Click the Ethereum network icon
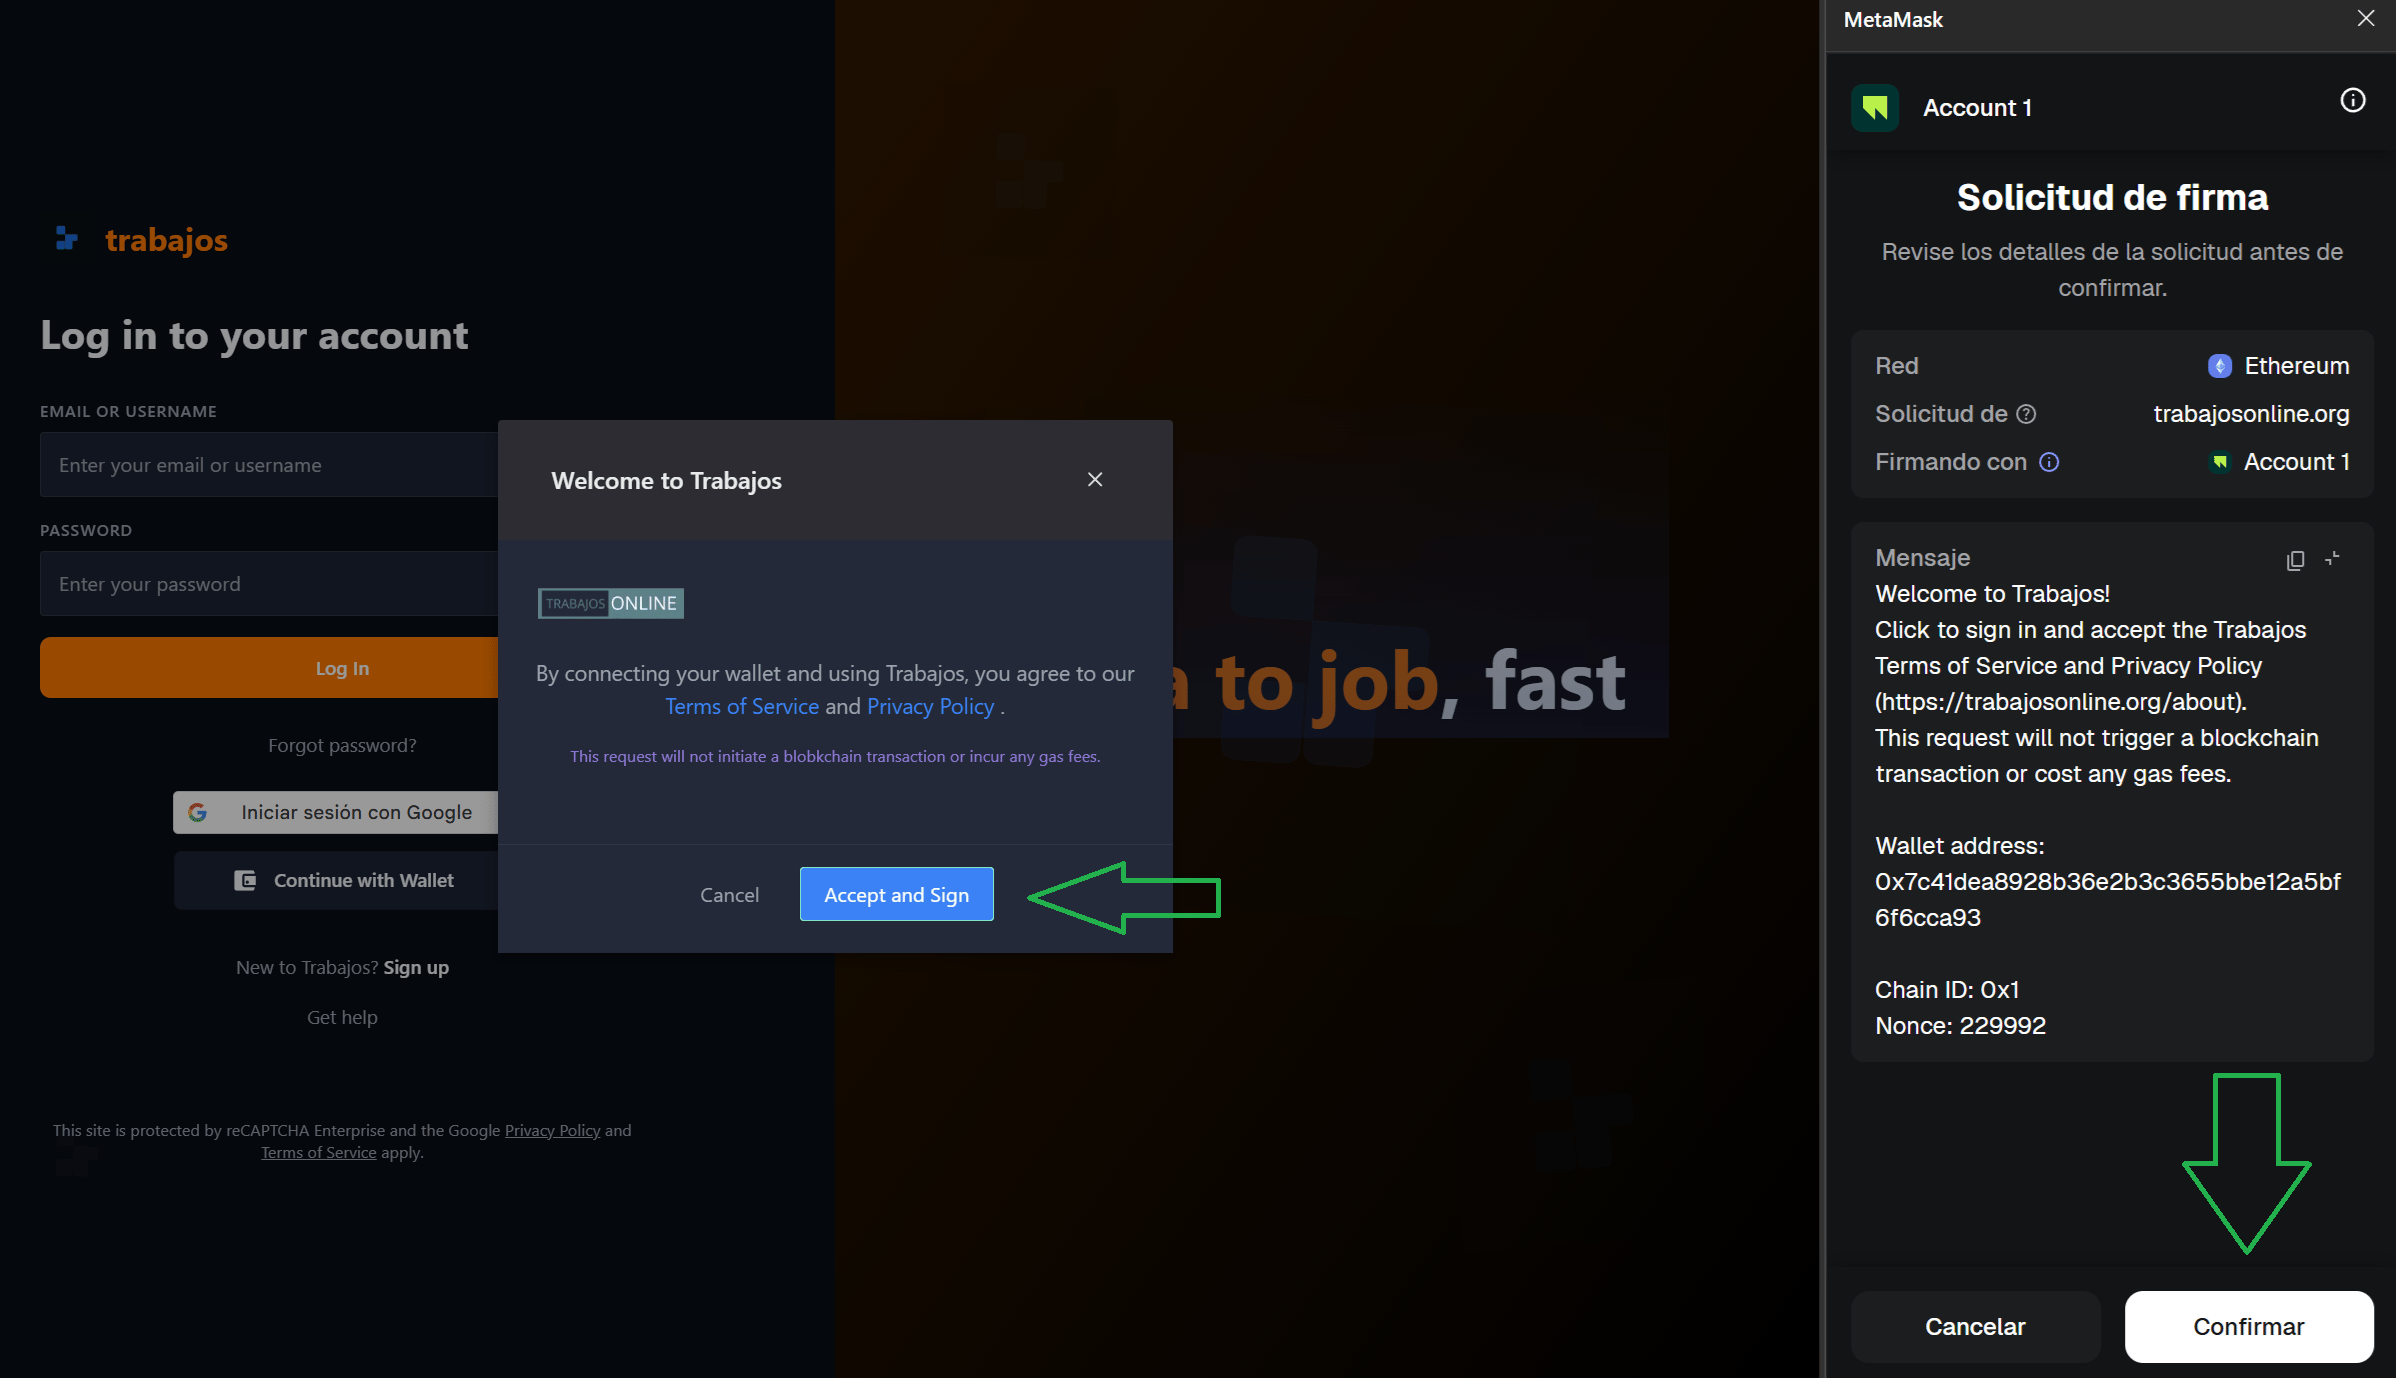This screenshot has width=2396, height=1378. pyautogui.click(x=2220, y=366)
